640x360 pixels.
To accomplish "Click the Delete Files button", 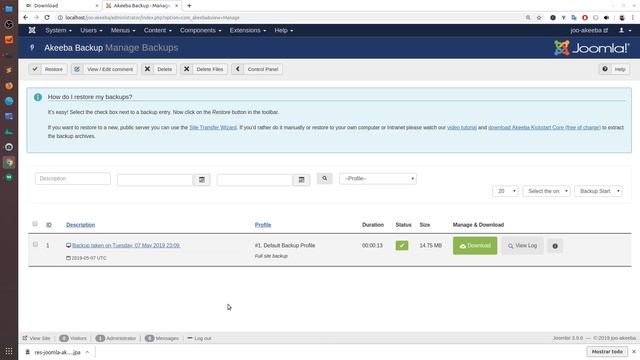I will [204, 69].
